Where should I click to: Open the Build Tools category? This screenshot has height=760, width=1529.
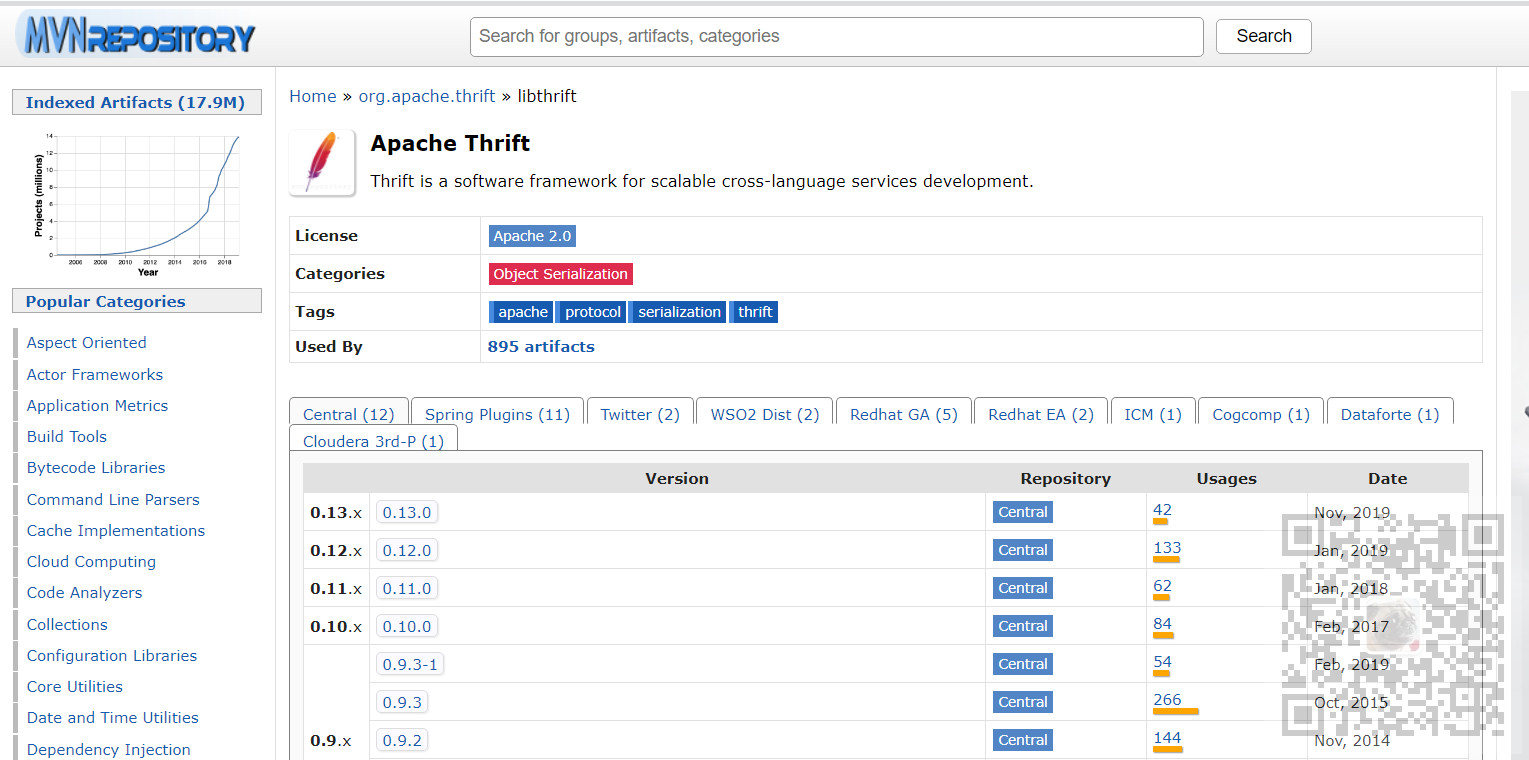coord(66,437)
